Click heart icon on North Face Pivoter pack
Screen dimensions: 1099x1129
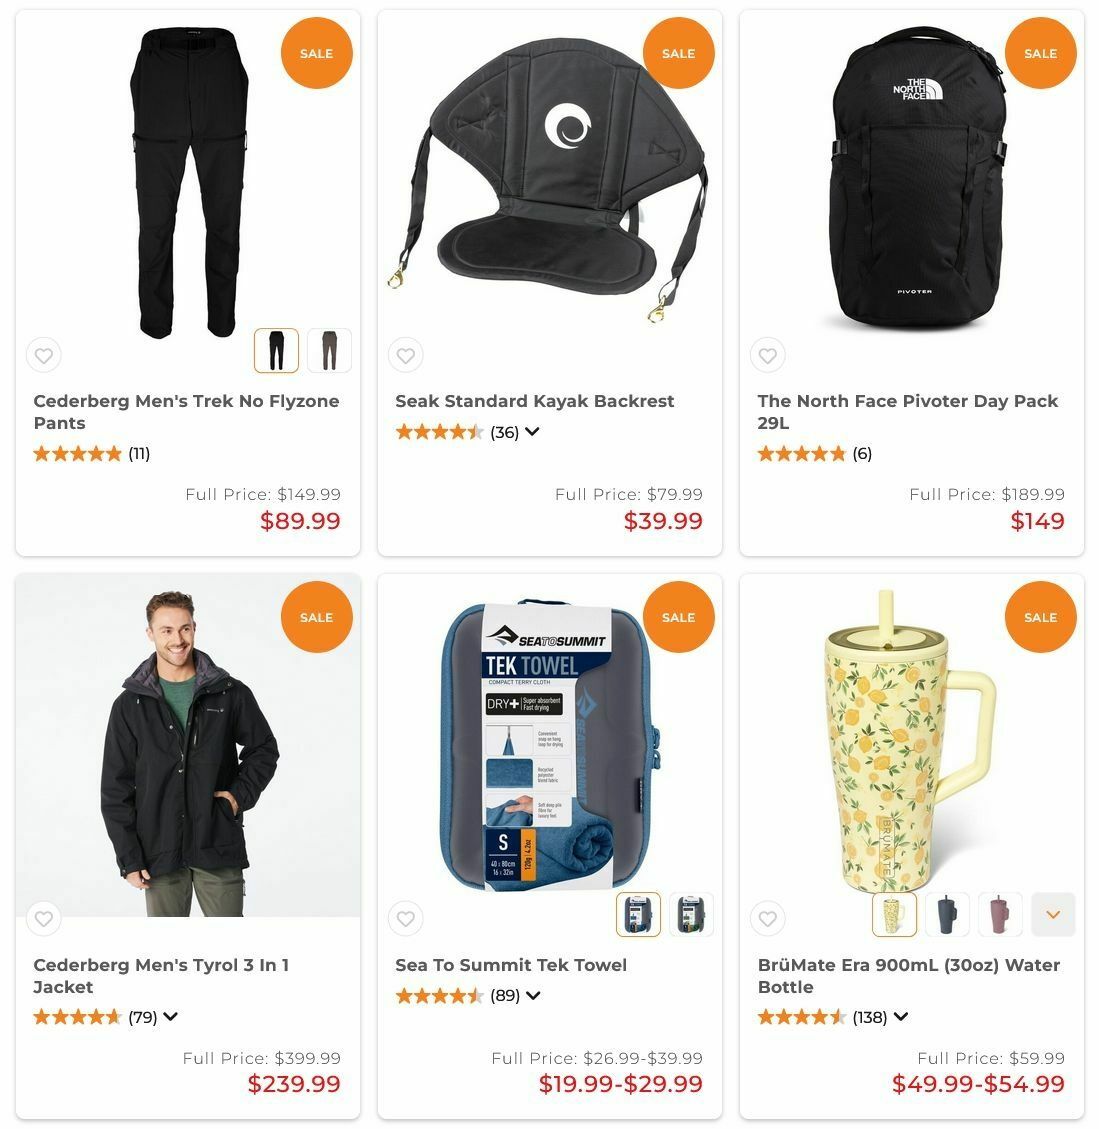pyautogui.click(x=768, y=355)
